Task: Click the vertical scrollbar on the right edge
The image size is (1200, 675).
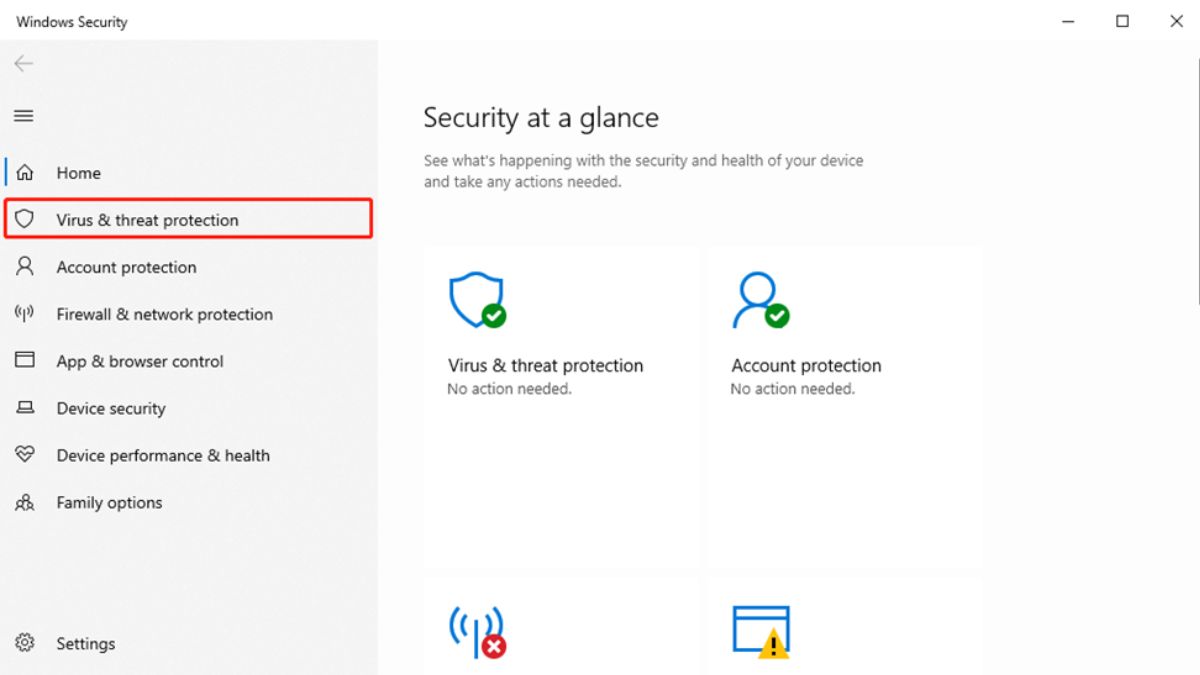Action: (1196, 180)
